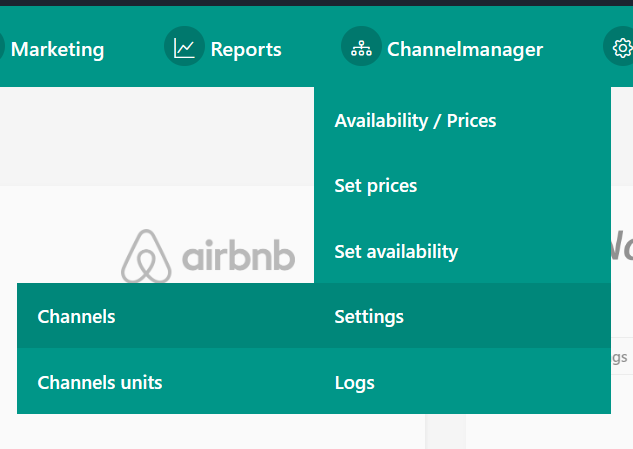Open the gear settings icon in navbar

621,47
